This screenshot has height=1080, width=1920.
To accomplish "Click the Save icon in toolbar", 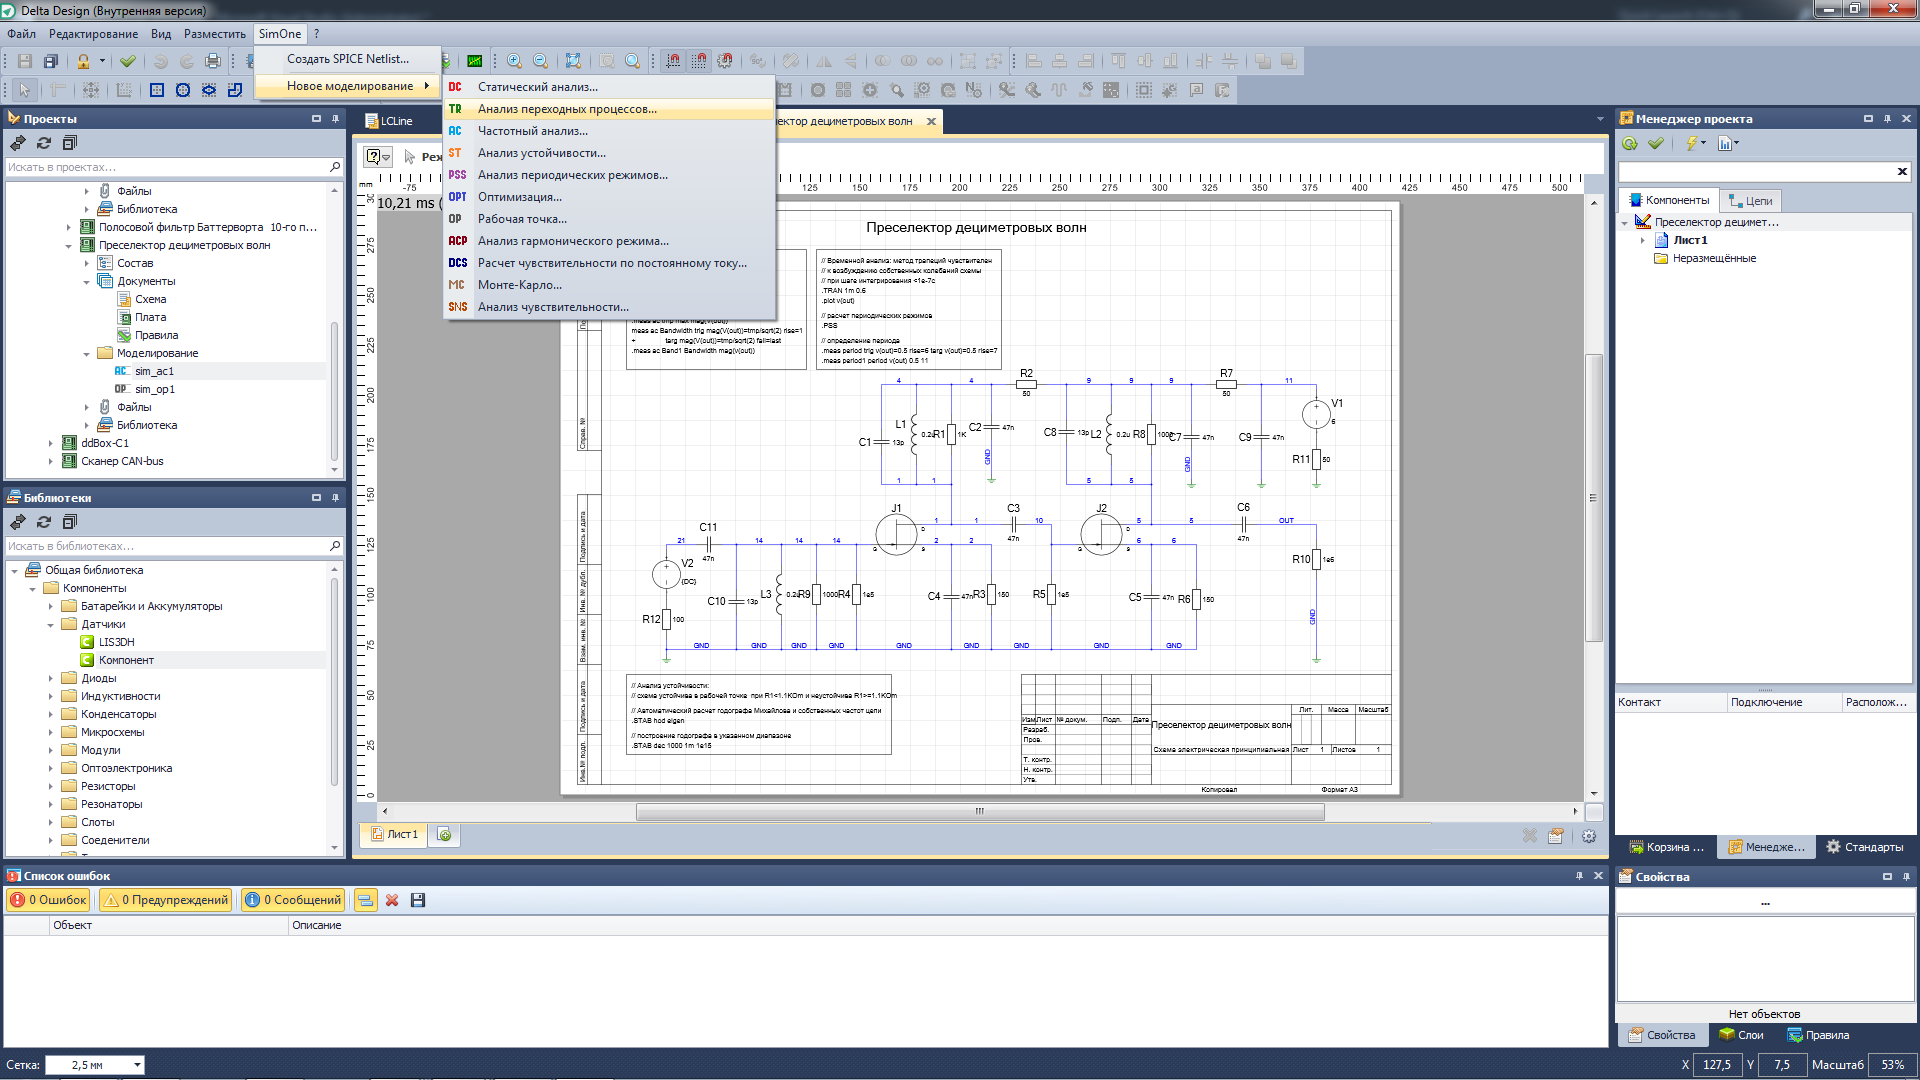I will click(25, 61).
